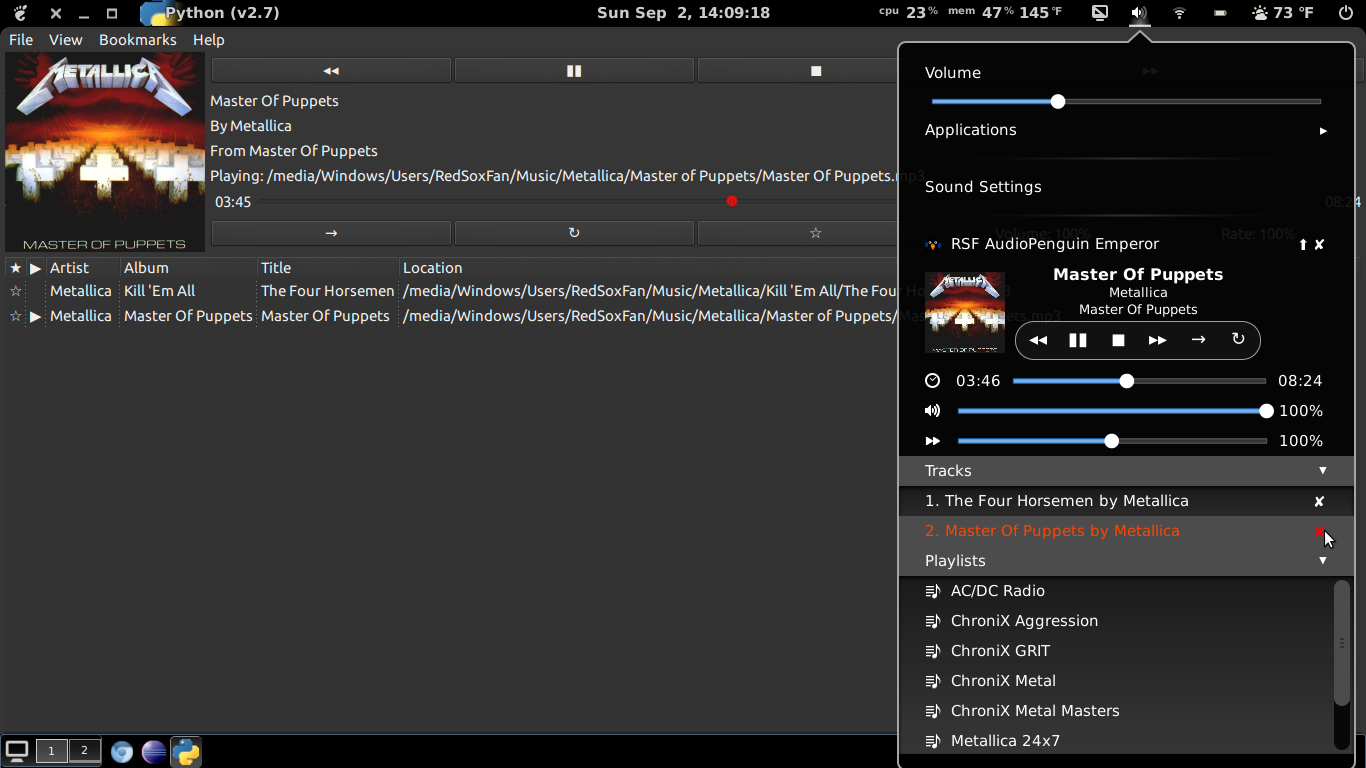Seek using the red marker on the main progress bar
Viewport: 1366px width, 768px height.
(732, 201)
